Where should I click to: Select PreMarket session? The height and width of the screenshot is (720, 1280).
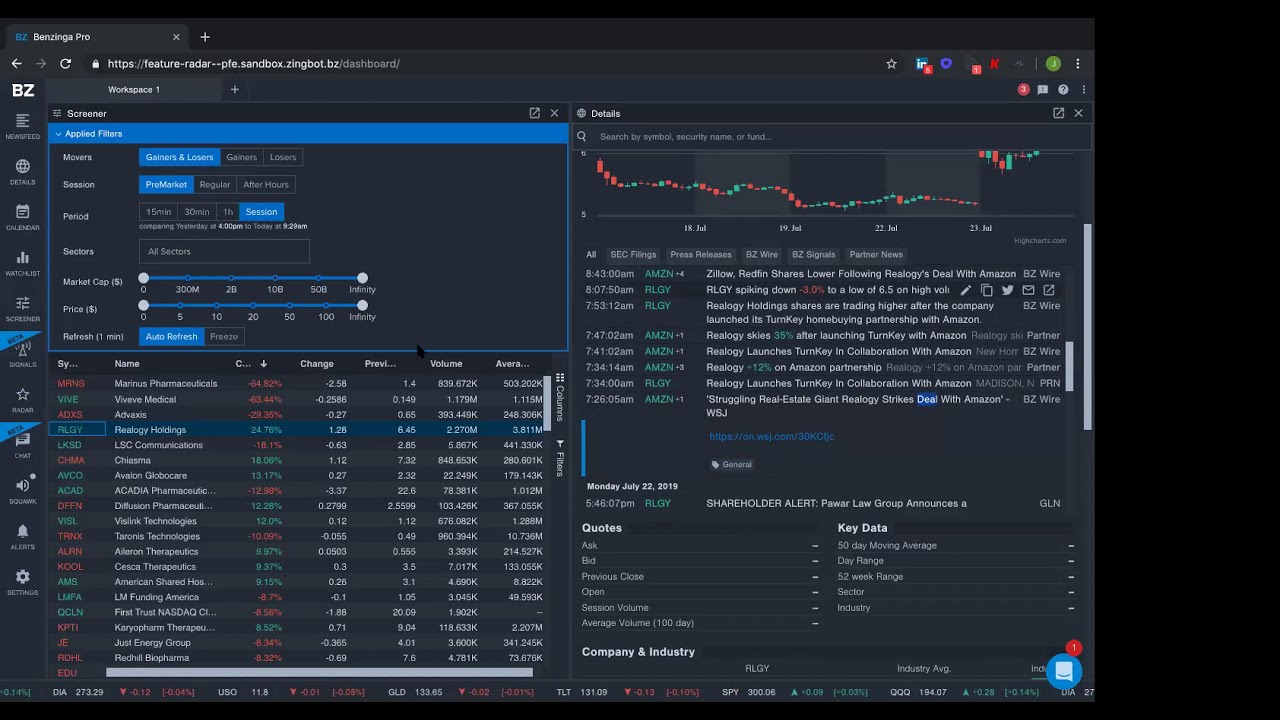[x=166, y=184]
